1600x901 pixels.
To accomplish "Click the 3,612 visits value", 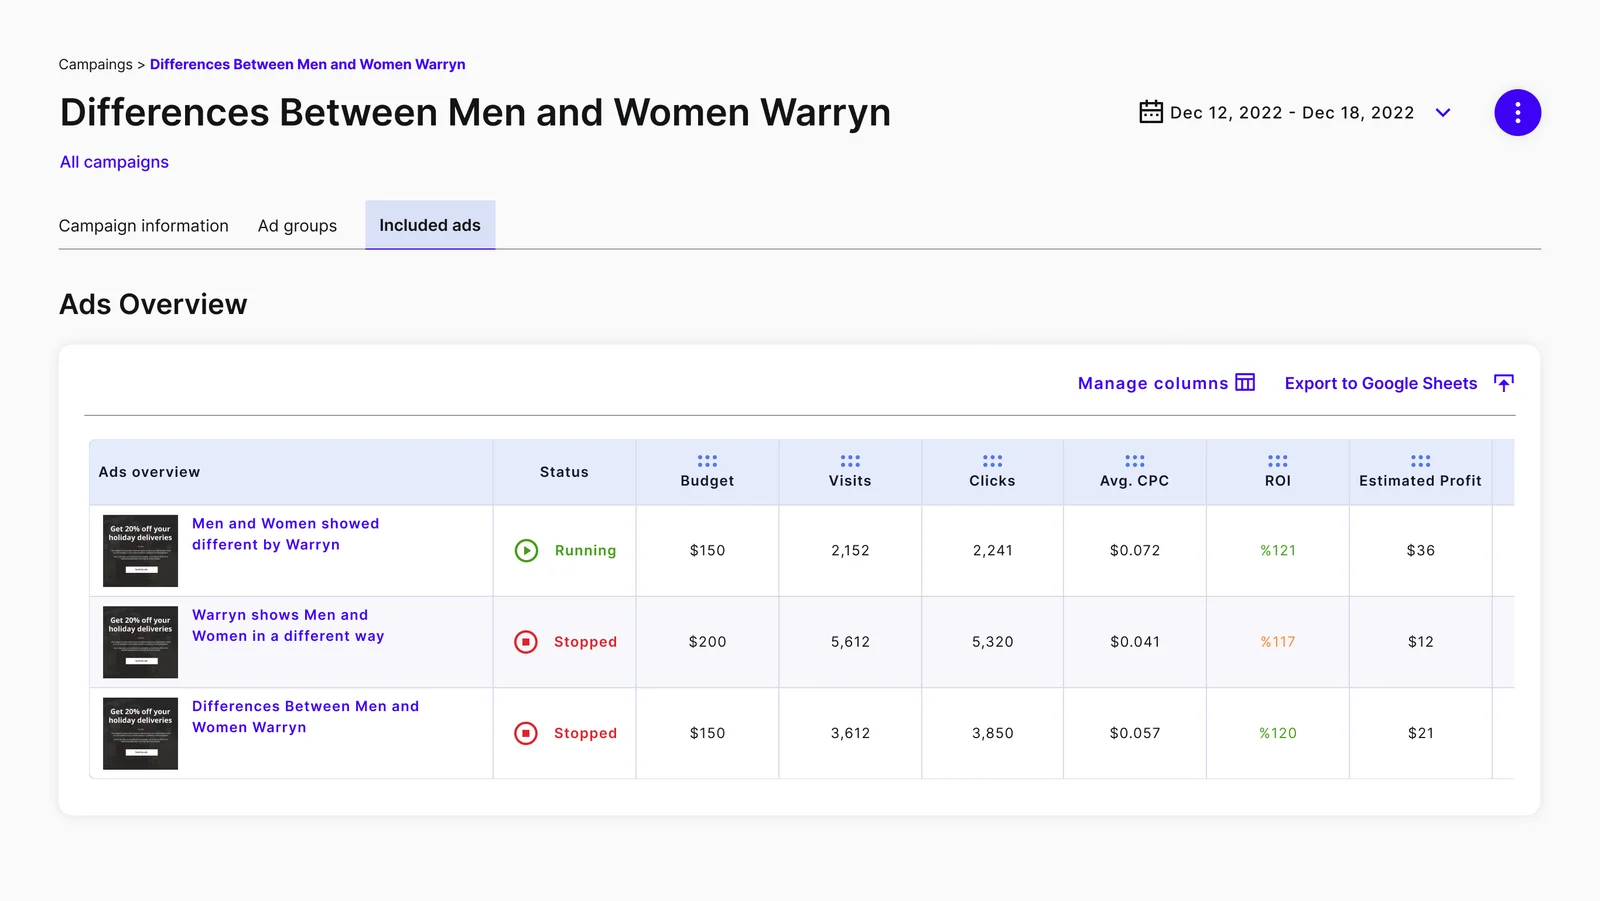I will click(850, 733).
